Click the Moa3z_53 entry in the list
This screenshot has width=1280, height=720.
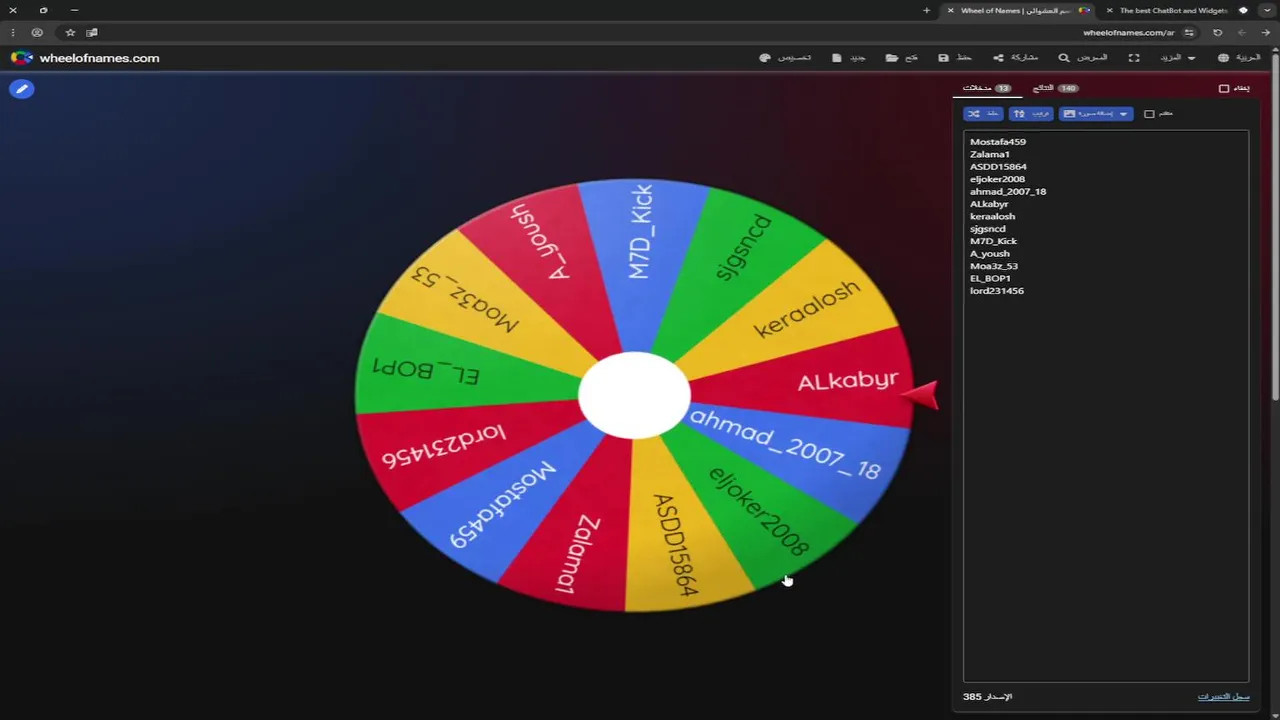(x=994, y=266)
